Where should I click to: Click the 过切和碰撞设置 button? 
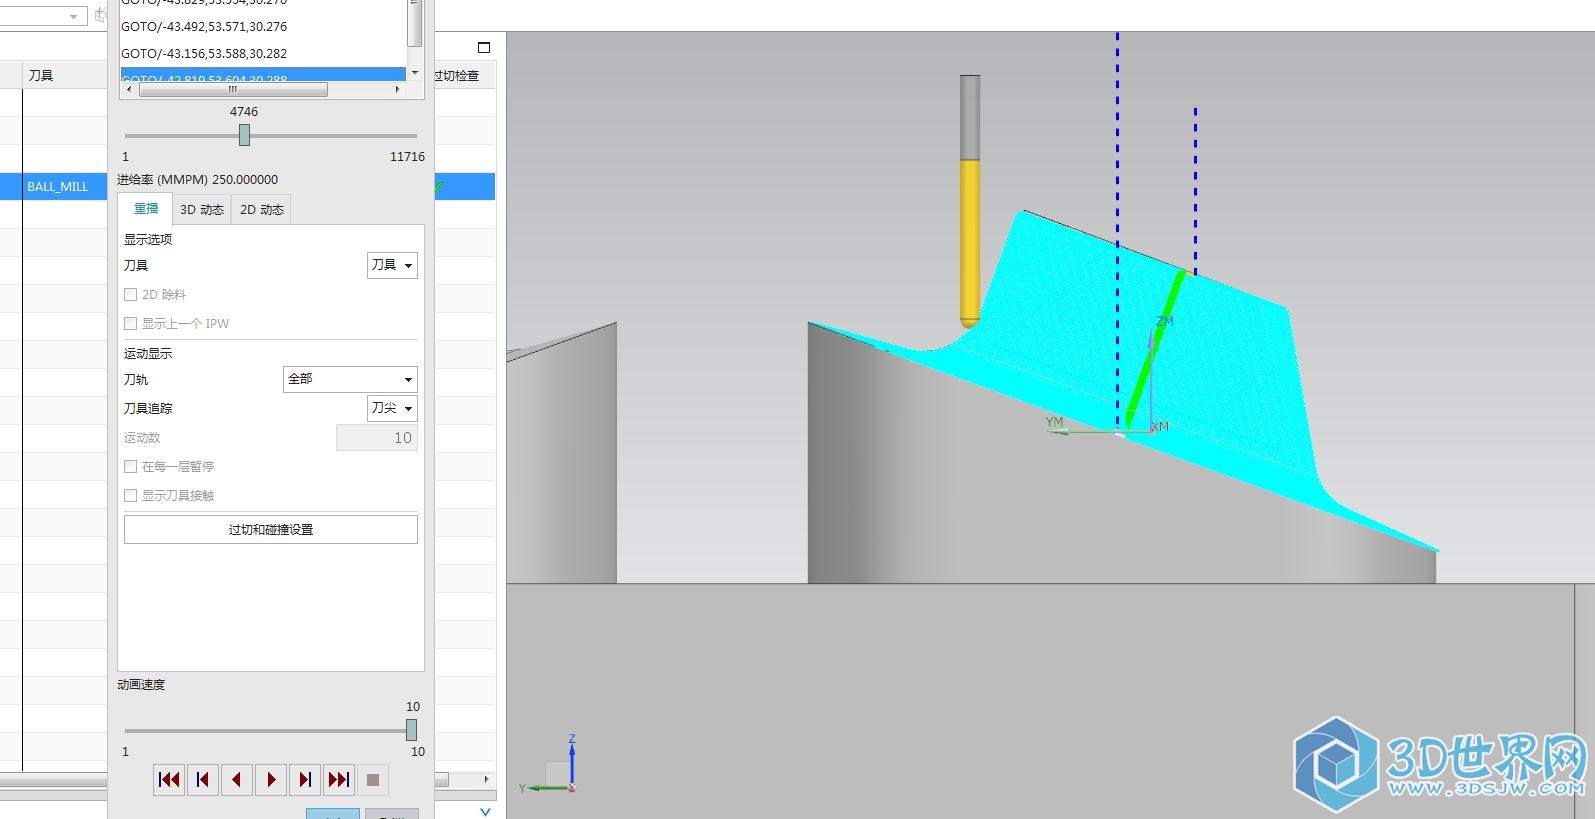[271, 530]
